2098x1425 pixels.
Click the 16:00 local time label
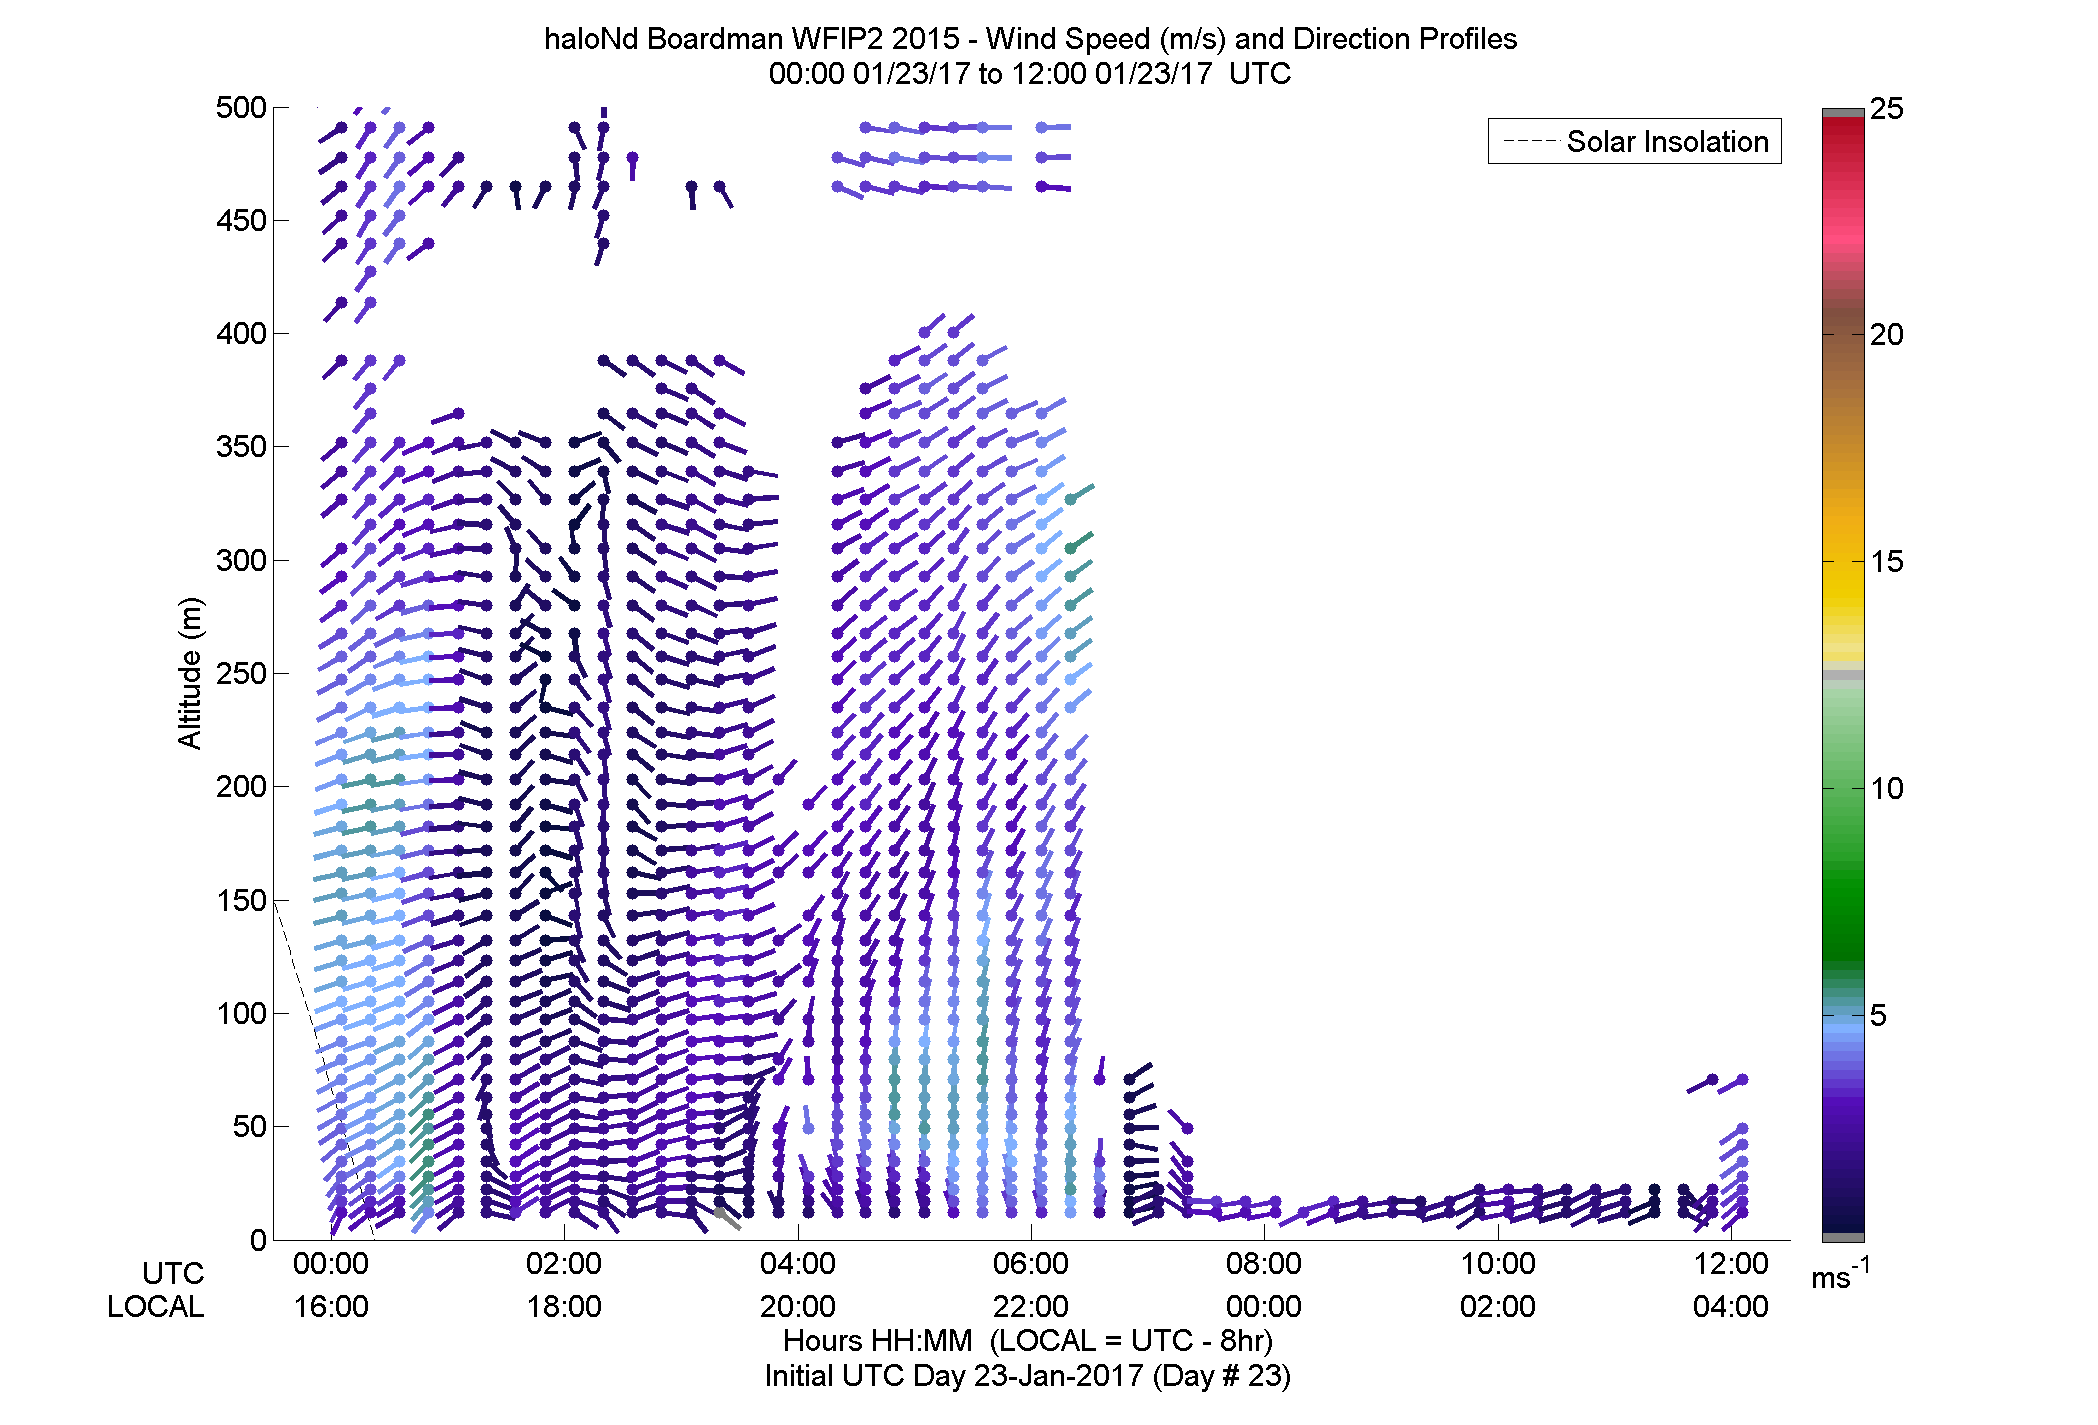click(x=331, y=1306)
